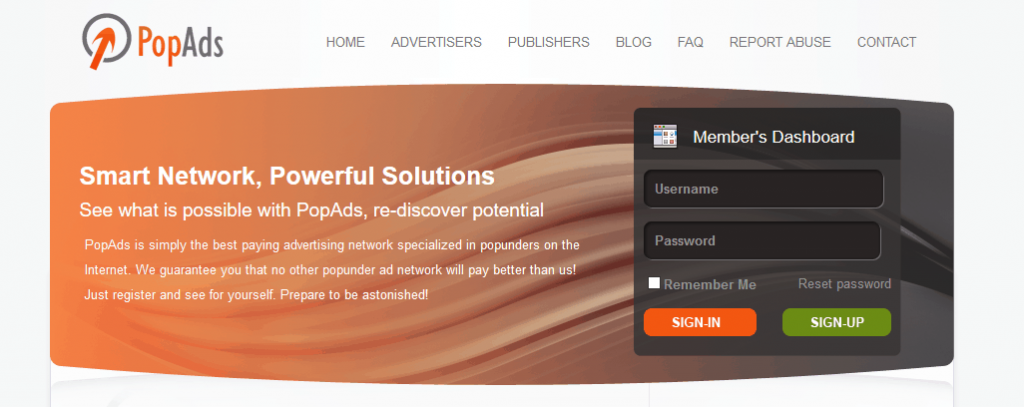Click the Smart Network, Powerful Solutions headline
This screenshot has width=1024, height=407.
287,176
